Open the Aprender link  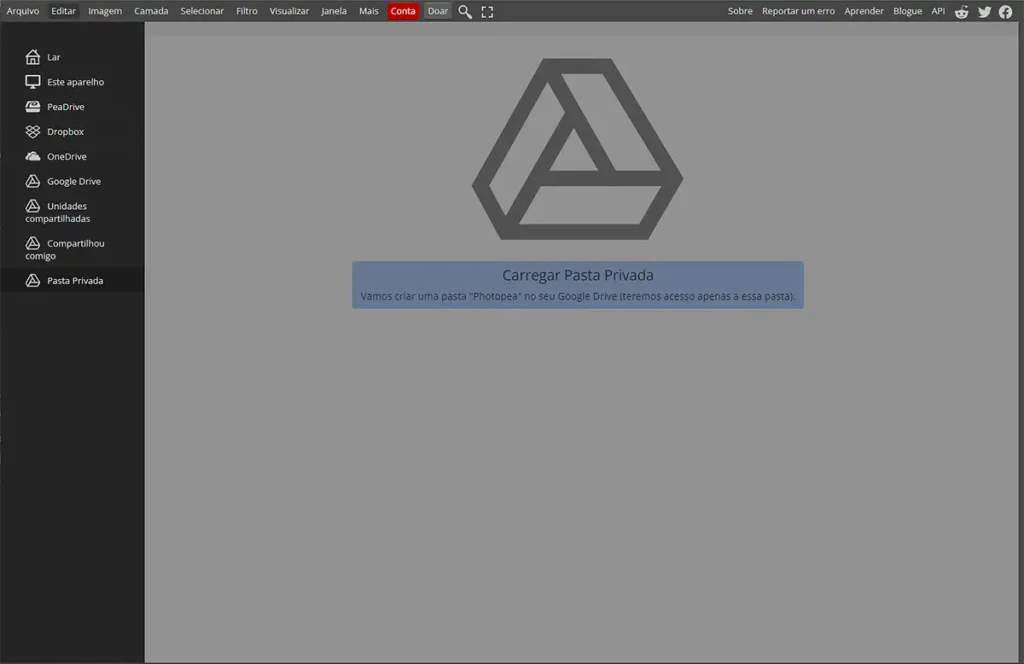coord(863,11)
